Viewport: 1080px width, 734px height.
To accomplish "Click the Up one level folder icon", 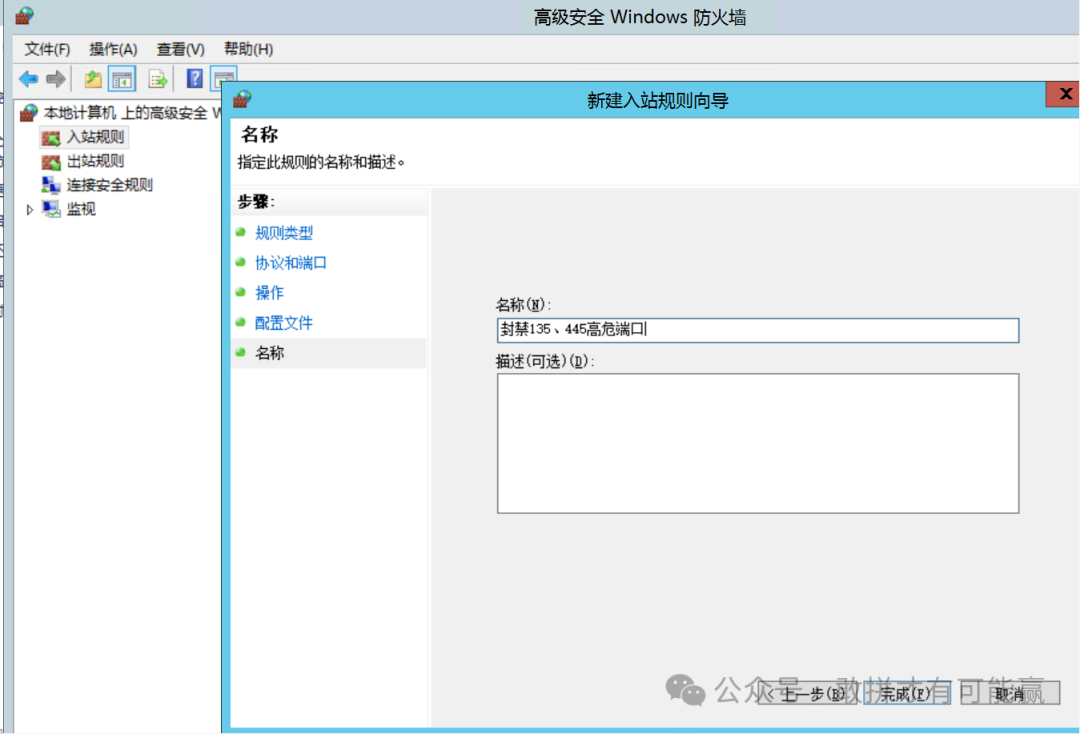I will point(93,79).
